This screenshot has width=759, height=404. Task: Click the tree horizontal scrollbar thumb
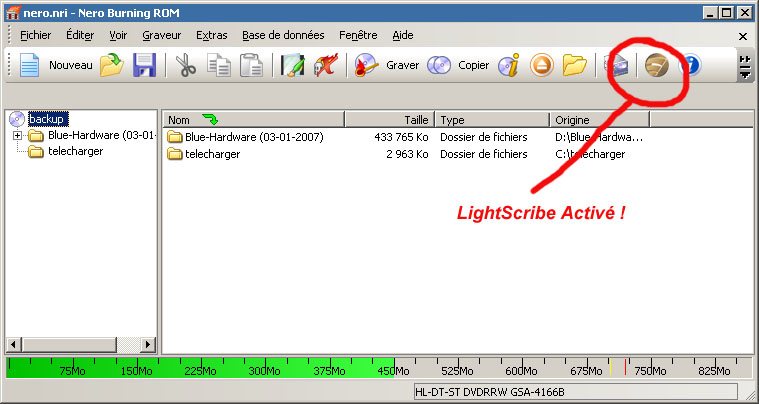pos(69,344)
